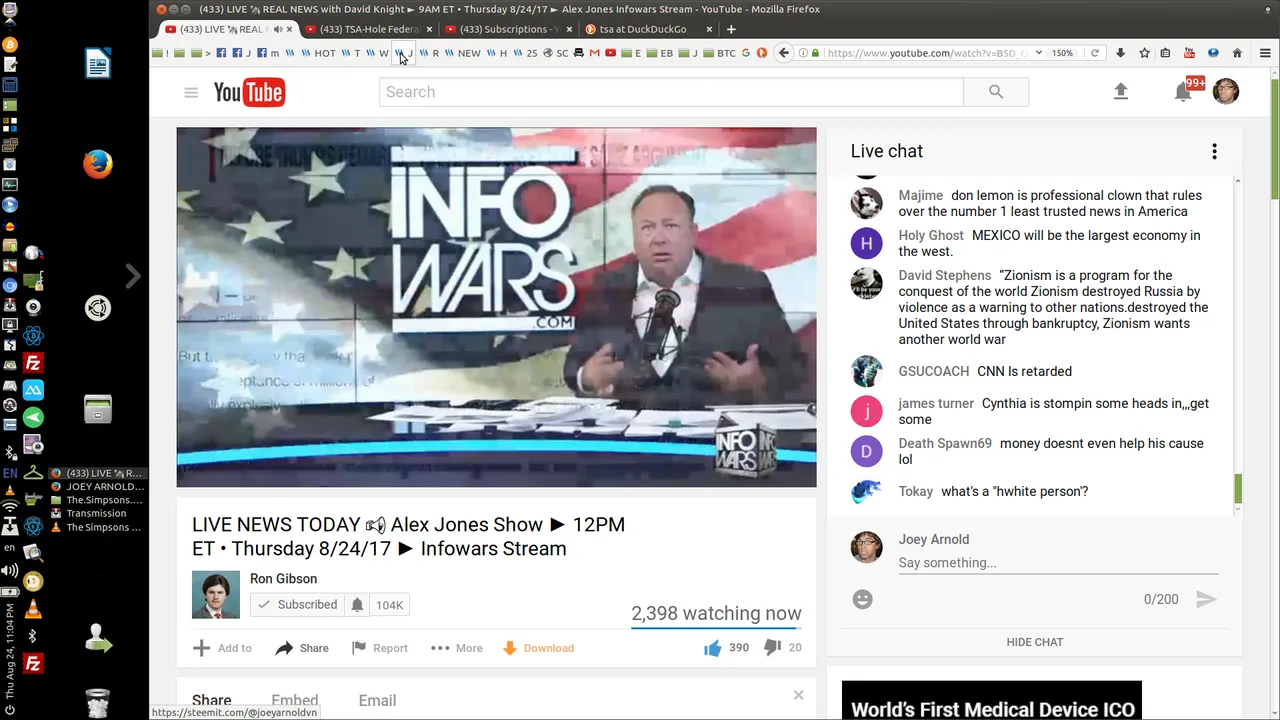Send the chat message arrow
Image resolution: width=1280 pixels, height=720 pixels.
(1206, 599)
